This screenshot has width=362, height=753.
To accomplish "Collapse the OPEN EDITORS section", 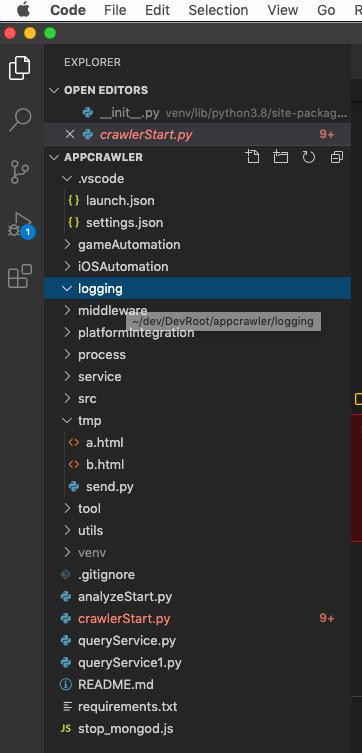I will [54, 90].
